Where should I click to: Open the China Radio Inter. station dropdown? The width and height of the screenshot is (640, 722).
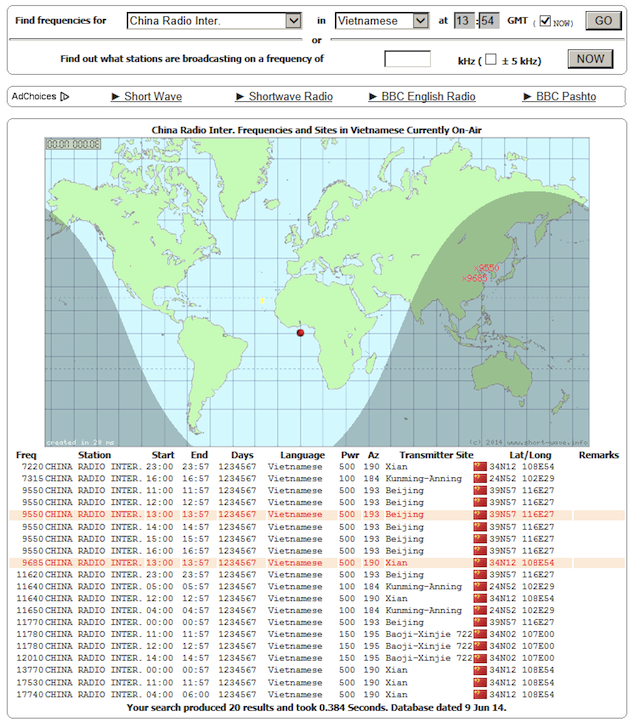pyautogui.click(x=214, y=21)
